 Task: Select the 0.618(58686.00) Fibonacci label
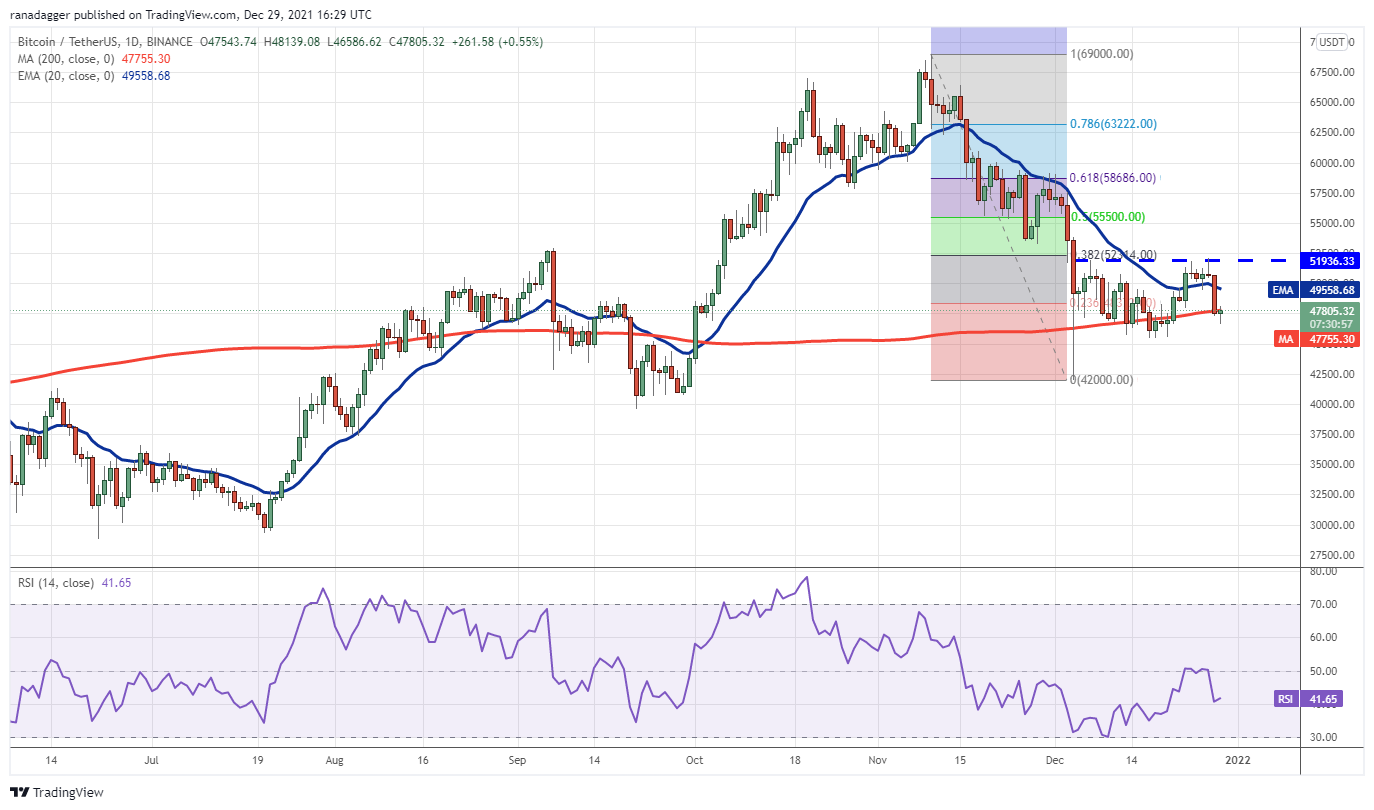[1113, 178]
